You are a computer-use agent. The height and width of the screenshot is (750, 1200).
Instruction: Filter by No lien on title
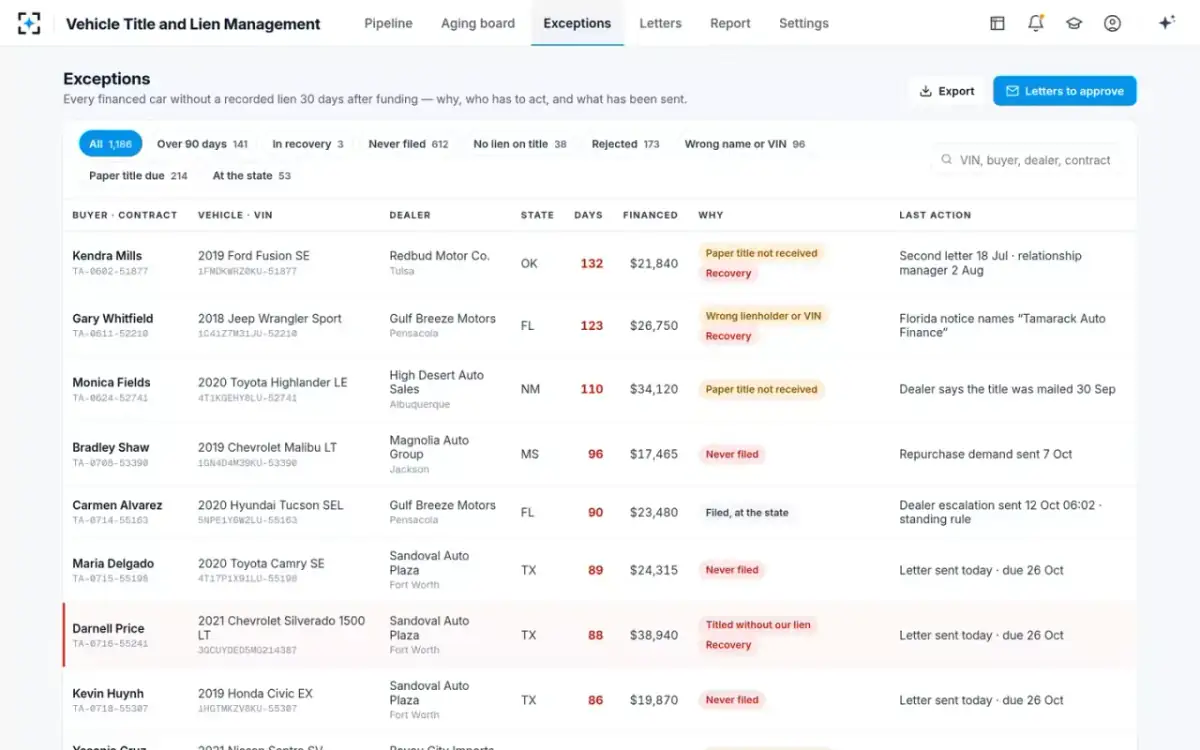point(520,144)
